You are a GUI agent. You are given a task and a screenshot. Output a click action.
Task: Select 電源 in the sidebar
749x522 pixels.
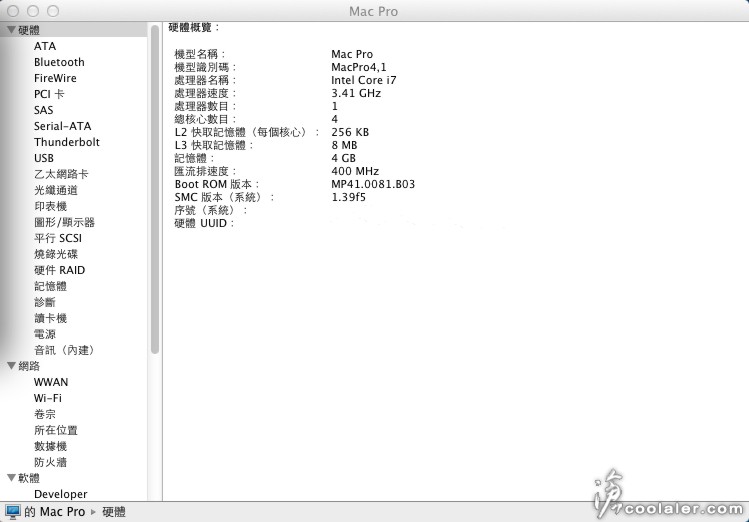44,334
